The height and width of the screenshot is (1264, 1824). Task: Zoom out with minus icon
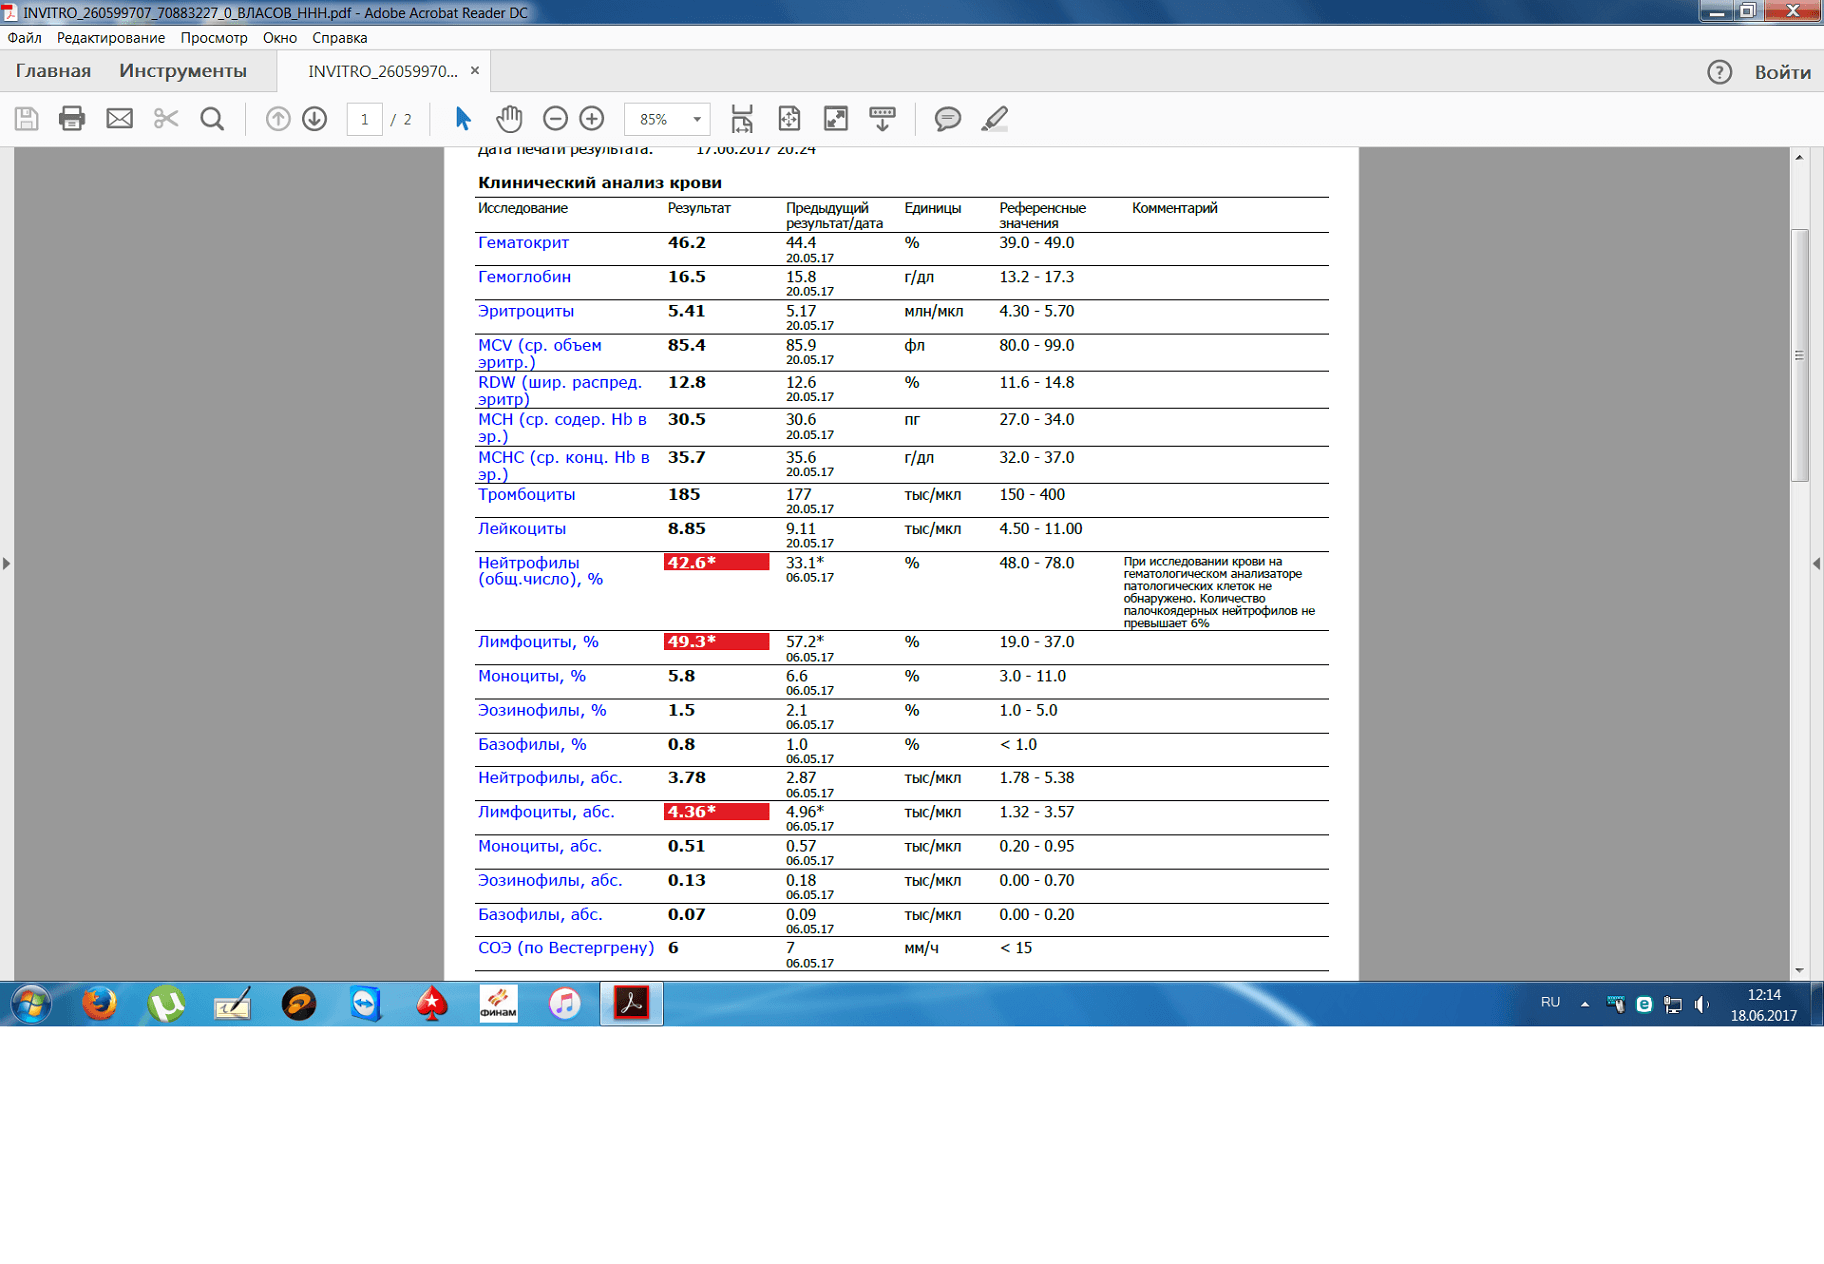coord(555,119)
